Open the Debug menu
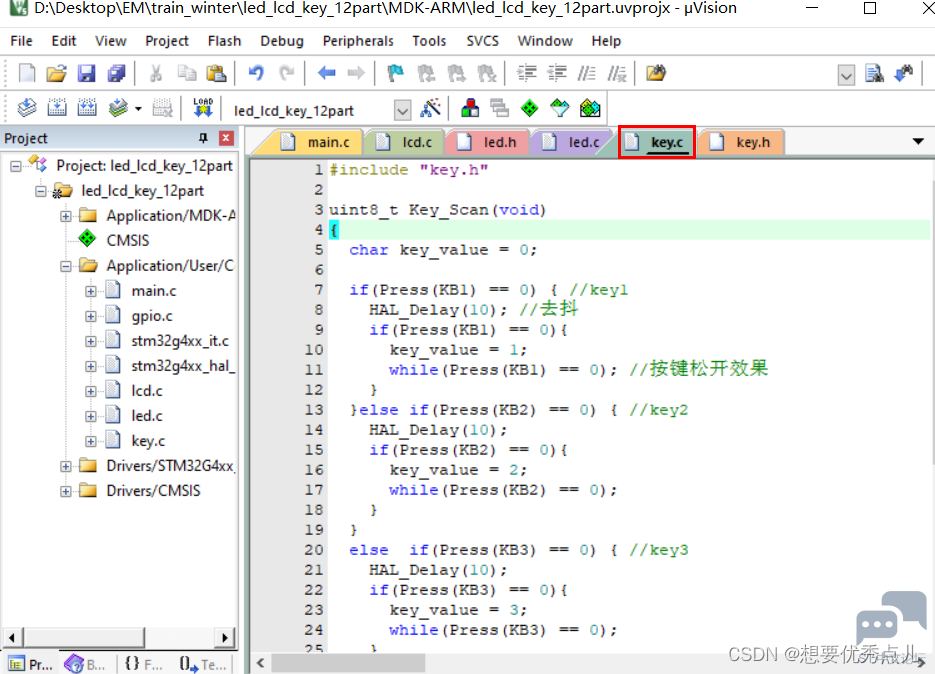The image size is (935, 674). (x=281, y=41)
